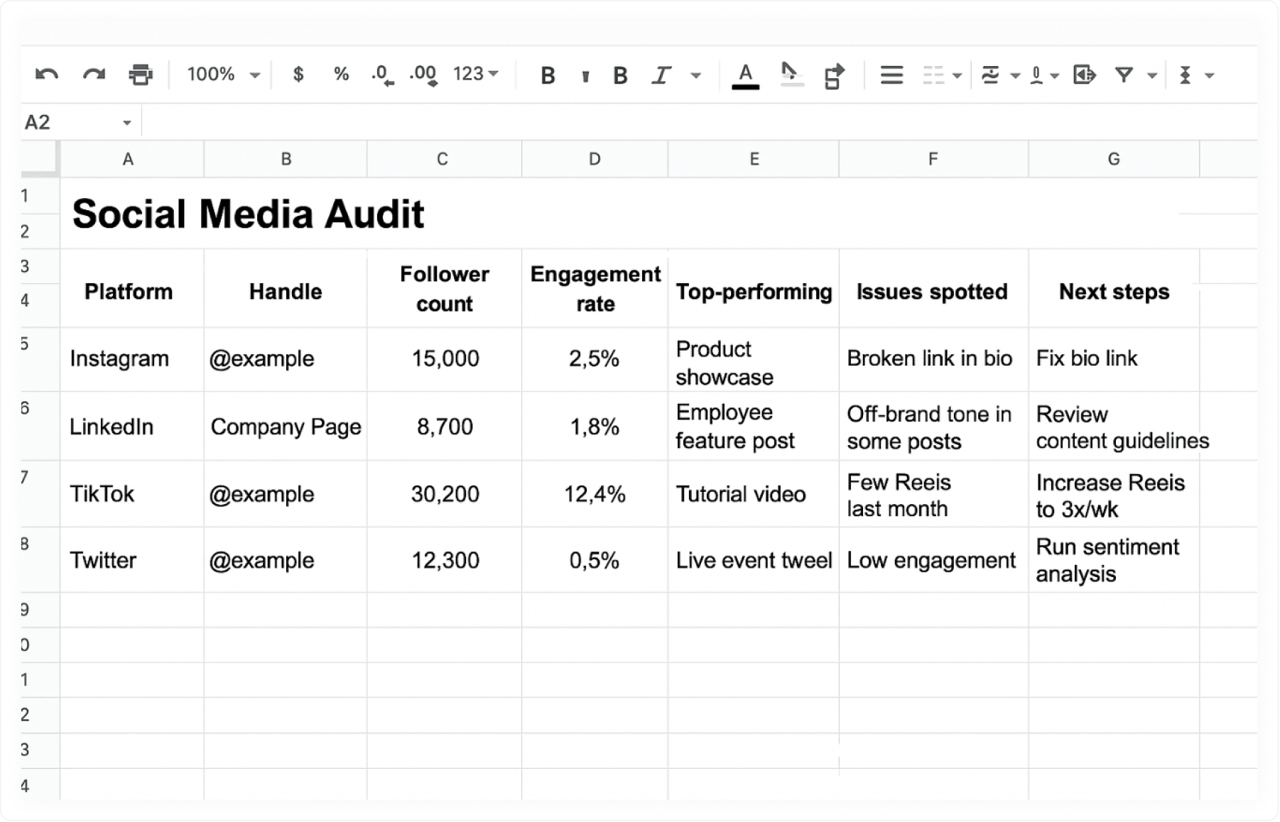Image resolution: width=1280 pixels, height=822 pixels.
Task: Print the spreadsheet with the printer icon
Action: coord(141,75)
